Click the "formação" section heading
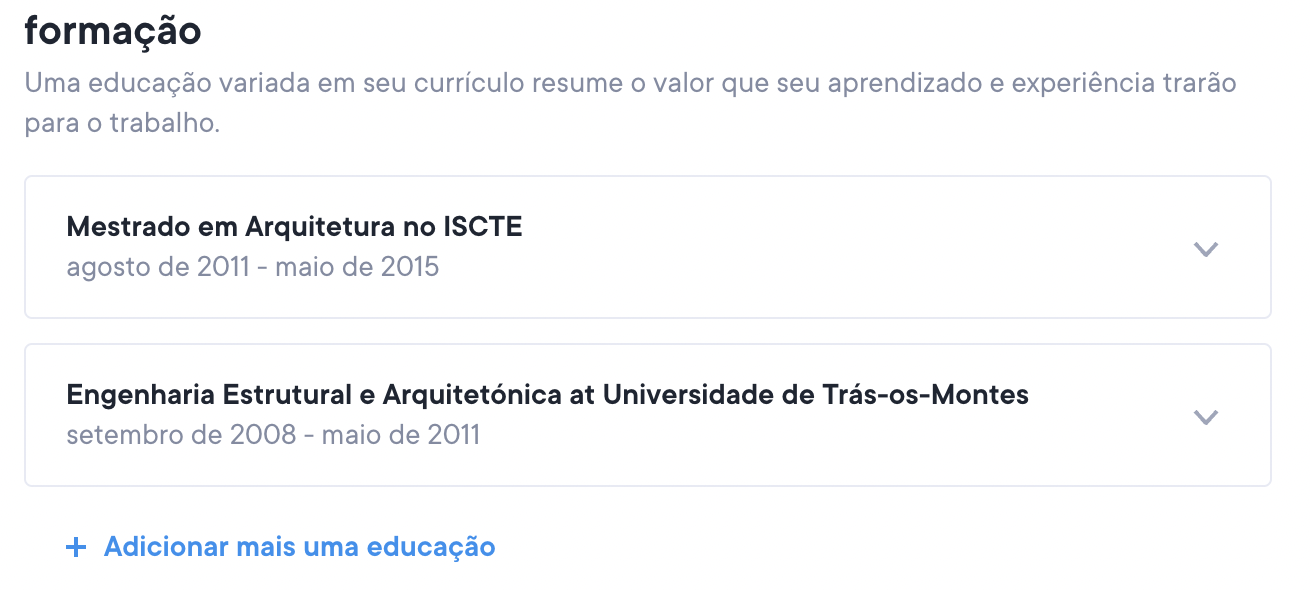Screen dimensions: 1310x590 113,31
